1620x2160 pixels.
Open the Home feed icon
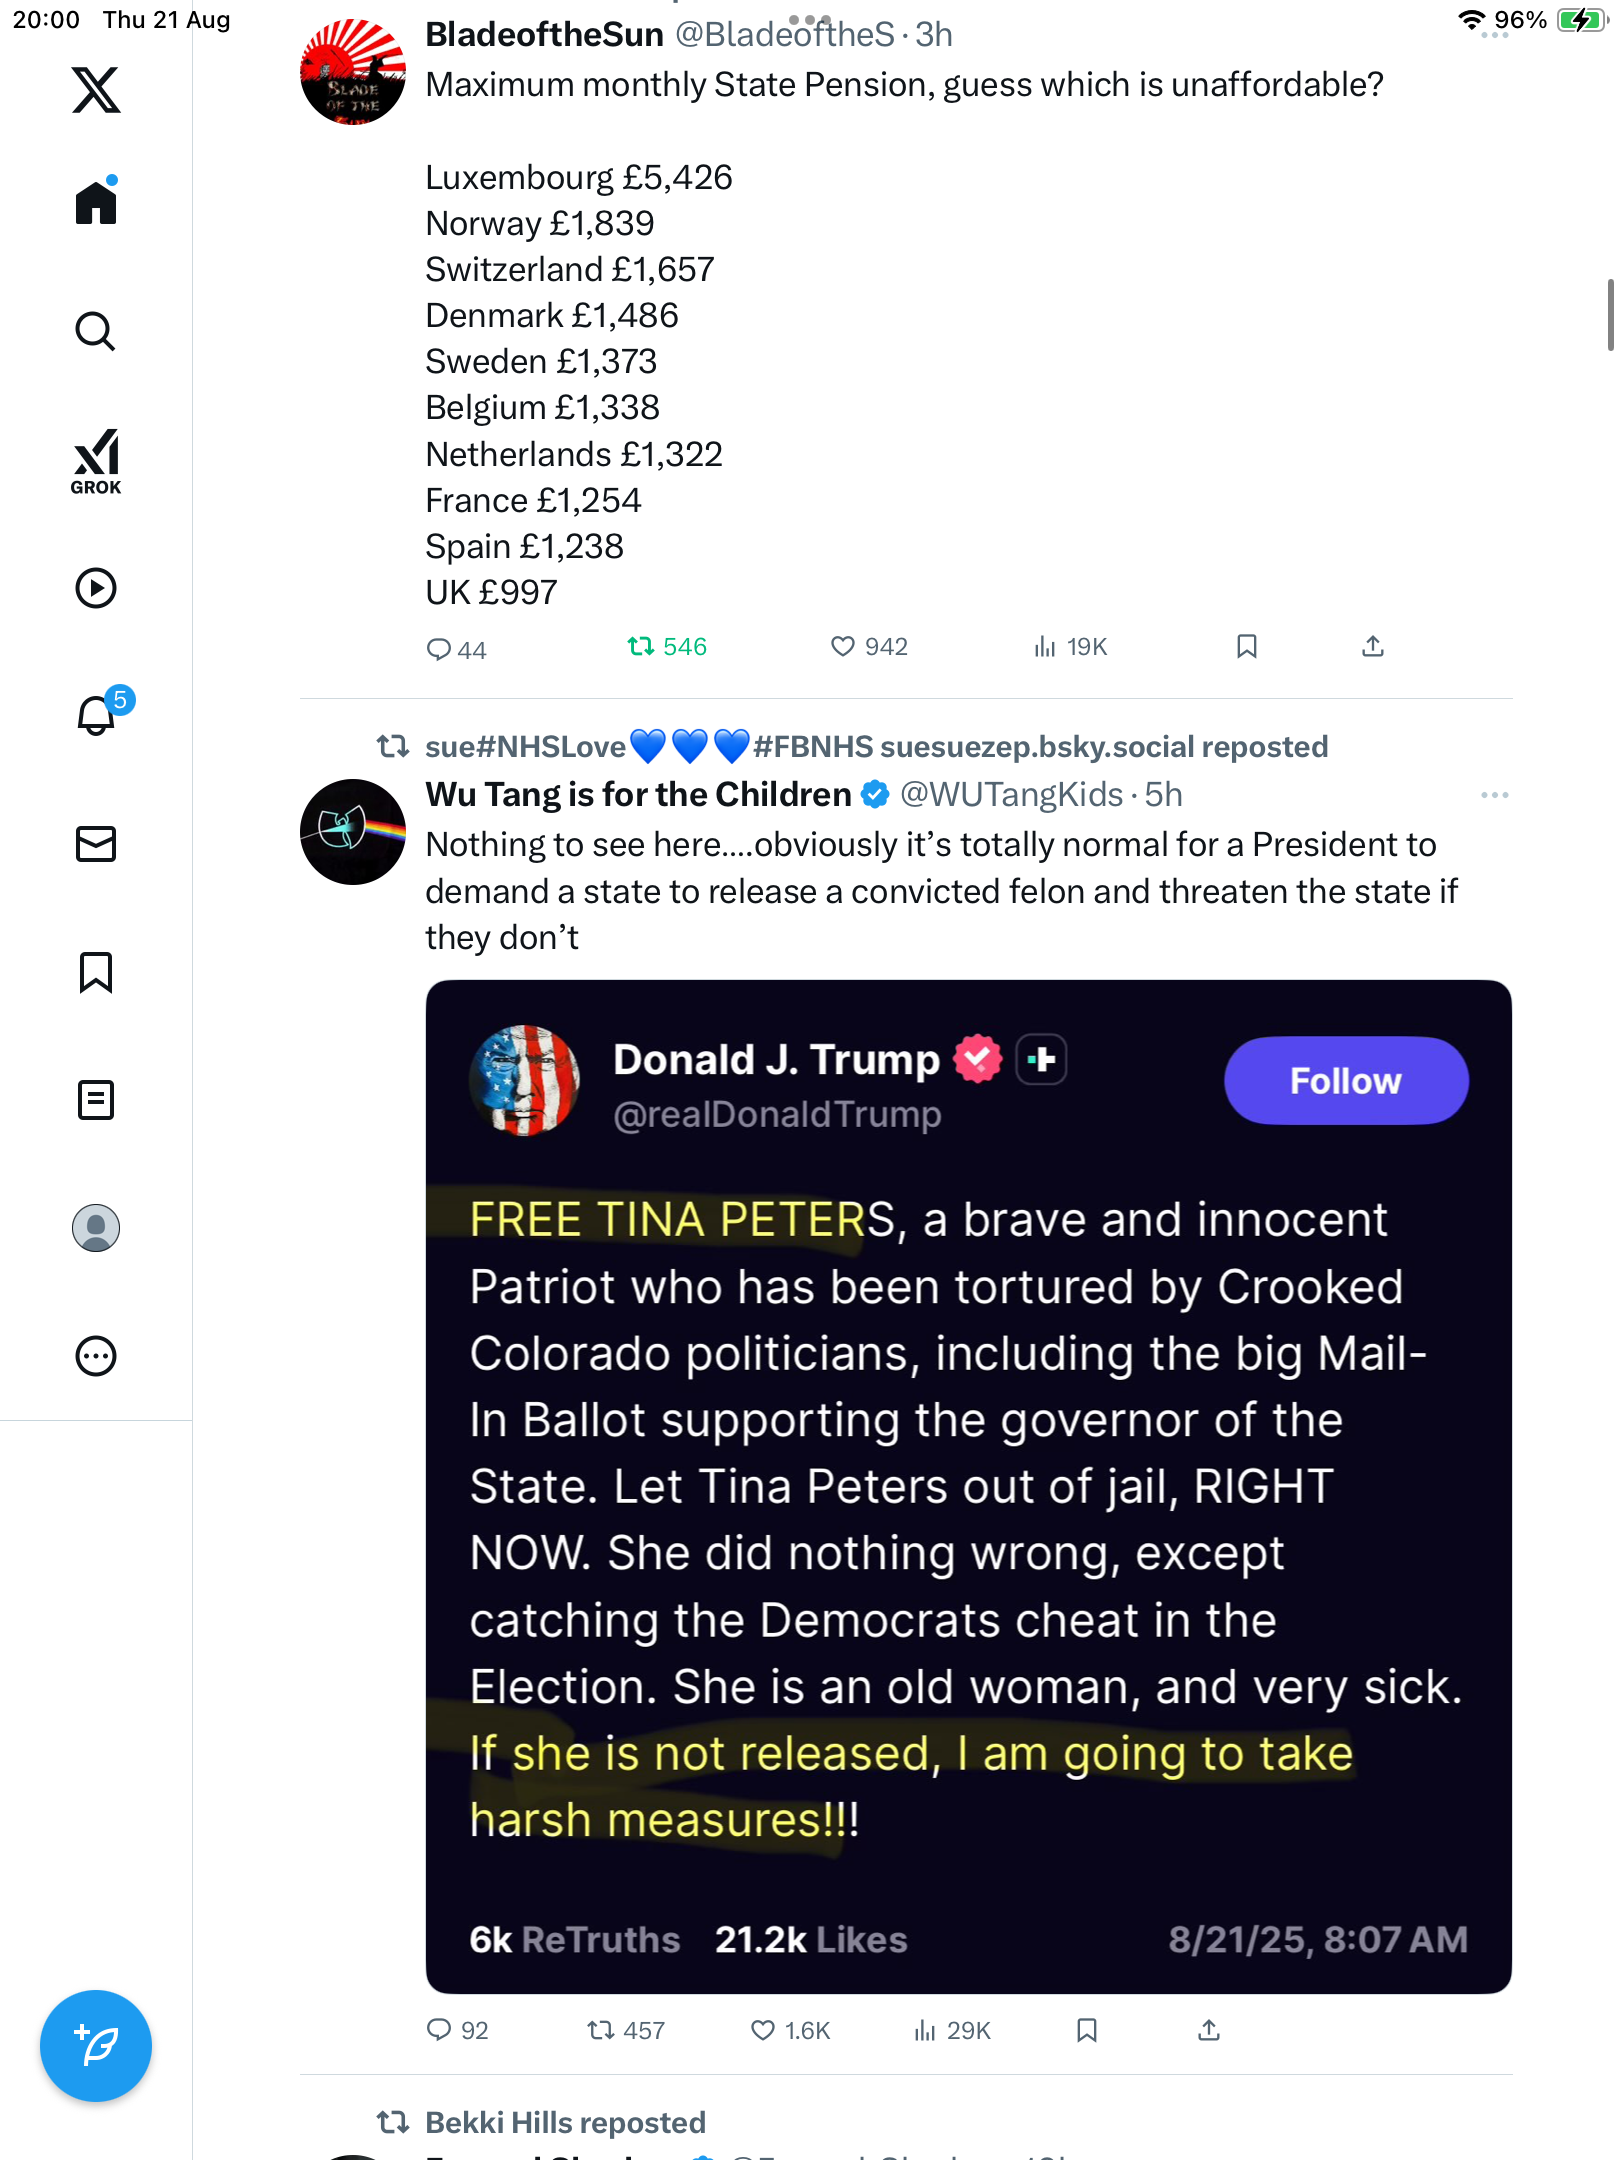coord(96,202)
